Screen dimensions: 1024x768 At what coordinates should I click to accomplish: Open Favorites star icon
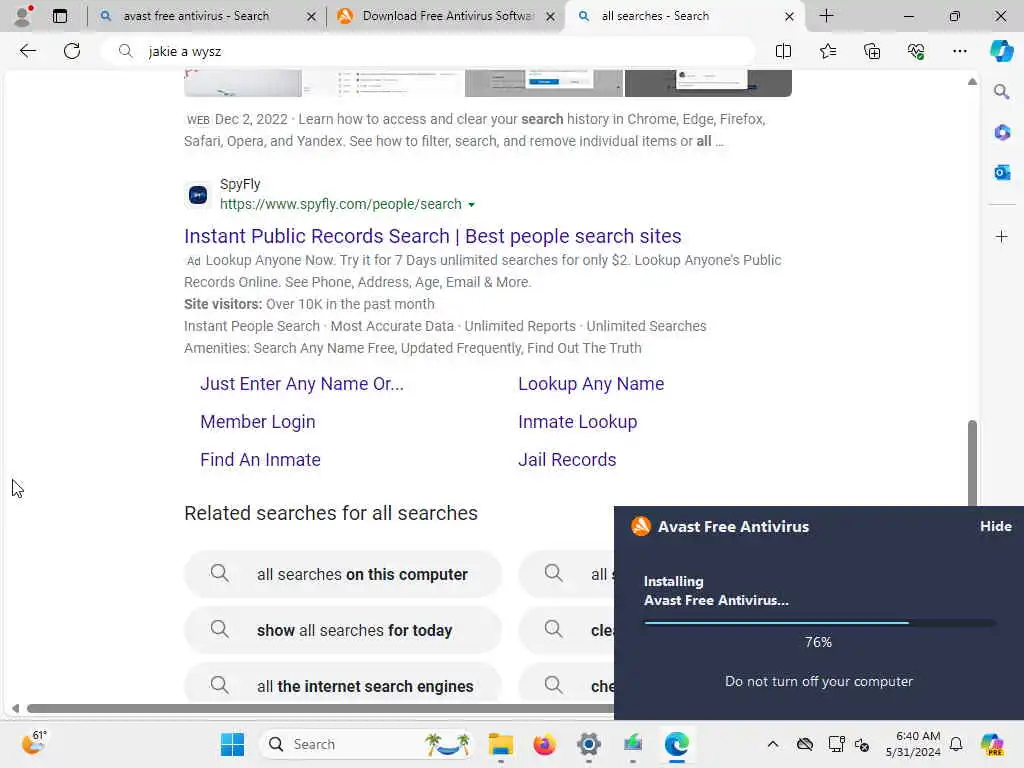827,51
